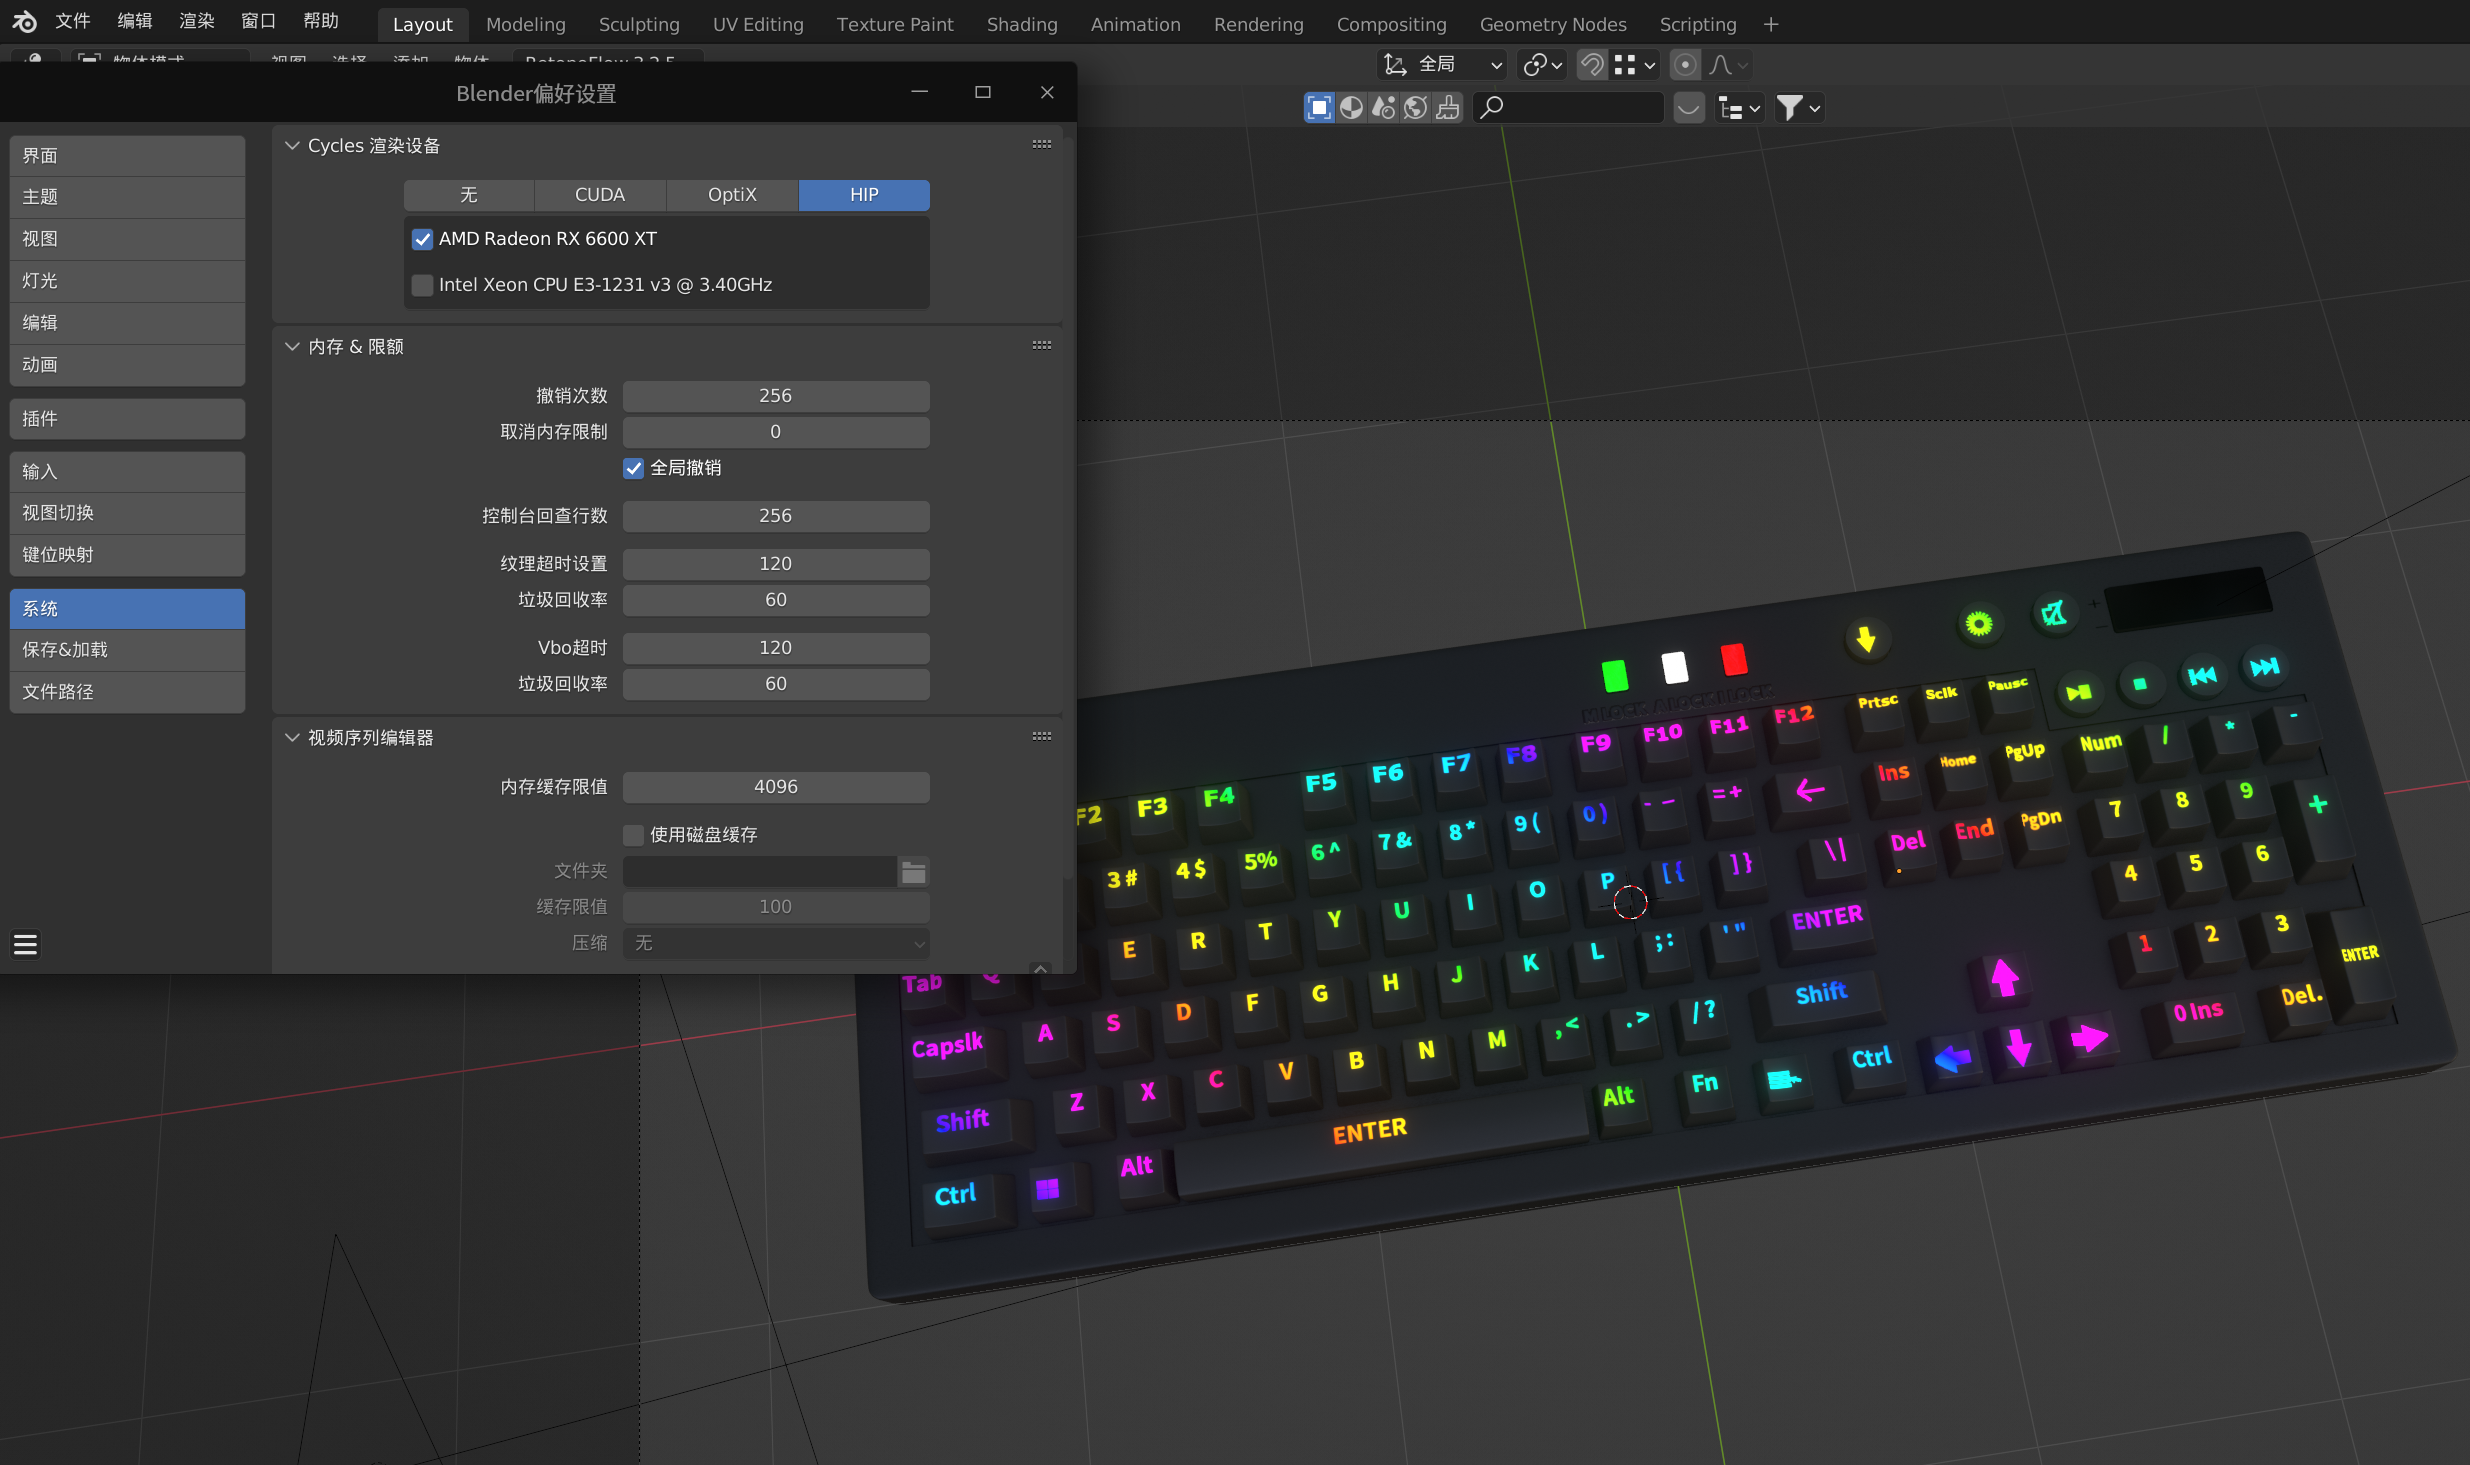Click the world globe icon
Image resolution: width=2470 pixels, height=1465 pixels.
1415,108
